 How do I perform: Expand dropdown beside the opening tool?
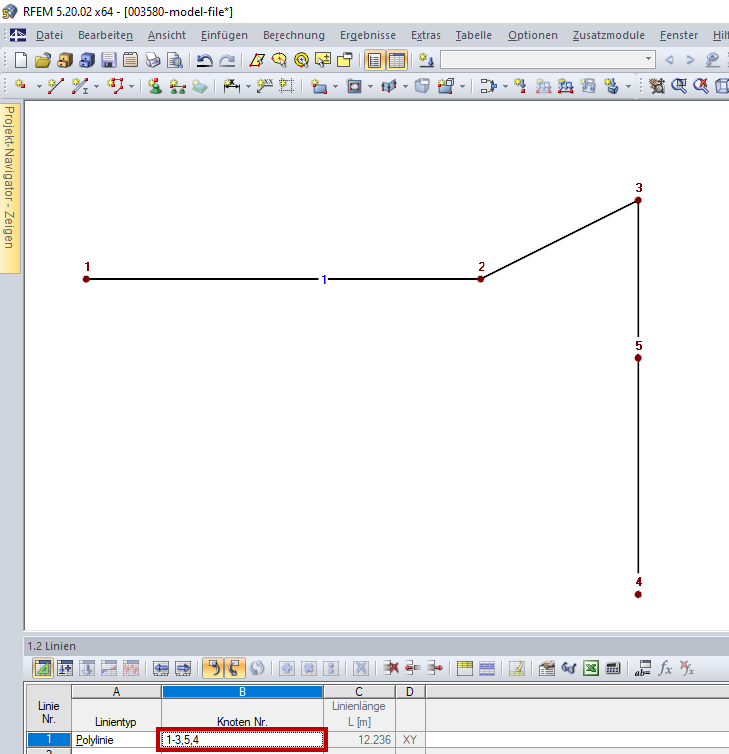pos(370,87)
